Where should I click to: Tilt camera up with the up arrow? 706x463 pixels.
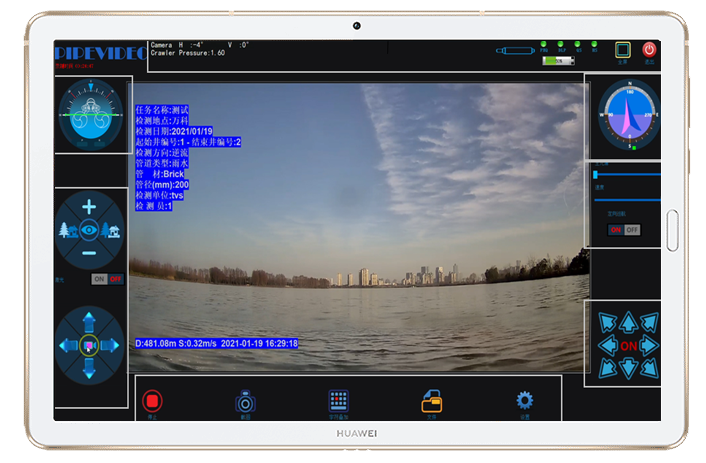[89, 320]
